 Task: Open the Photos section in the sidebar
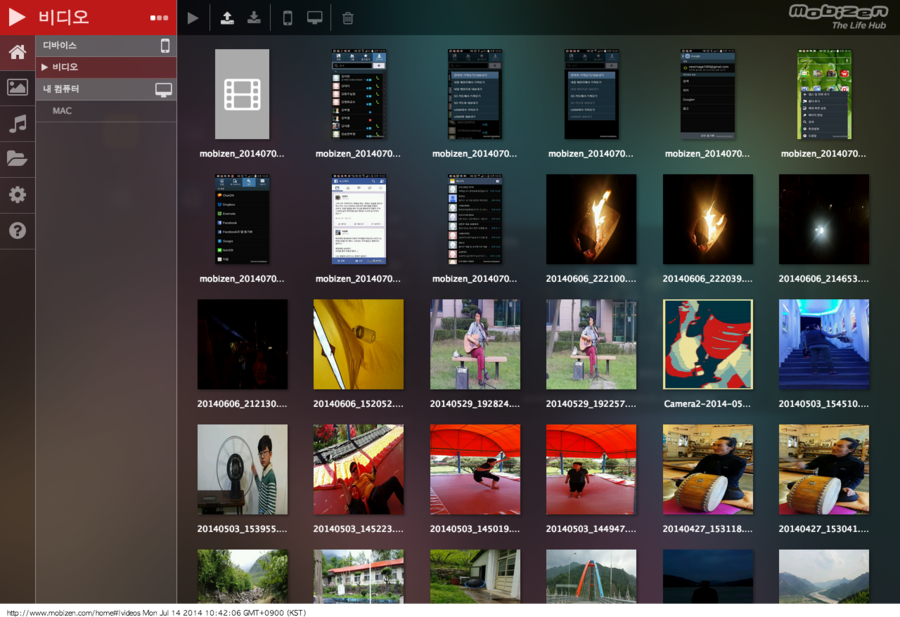pos(17,88)
